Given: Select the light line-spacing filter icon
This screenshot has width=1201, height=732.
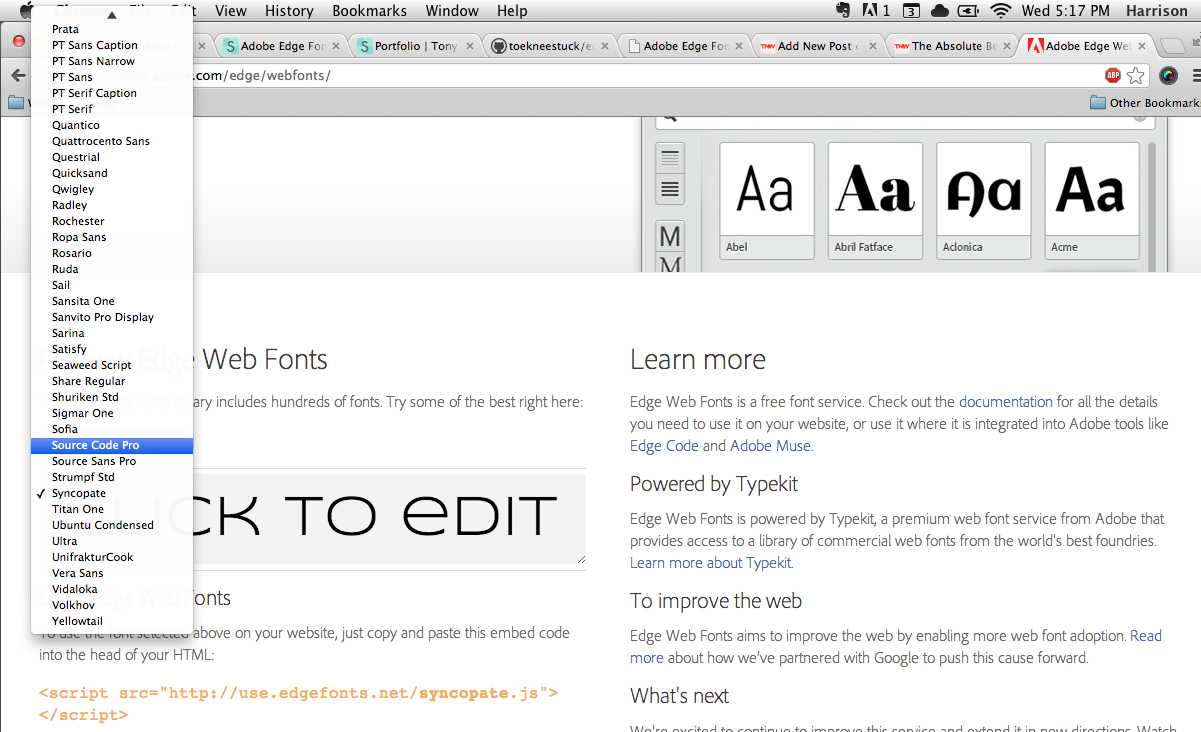Looking at the screenshot, I should tap(669, 157).
